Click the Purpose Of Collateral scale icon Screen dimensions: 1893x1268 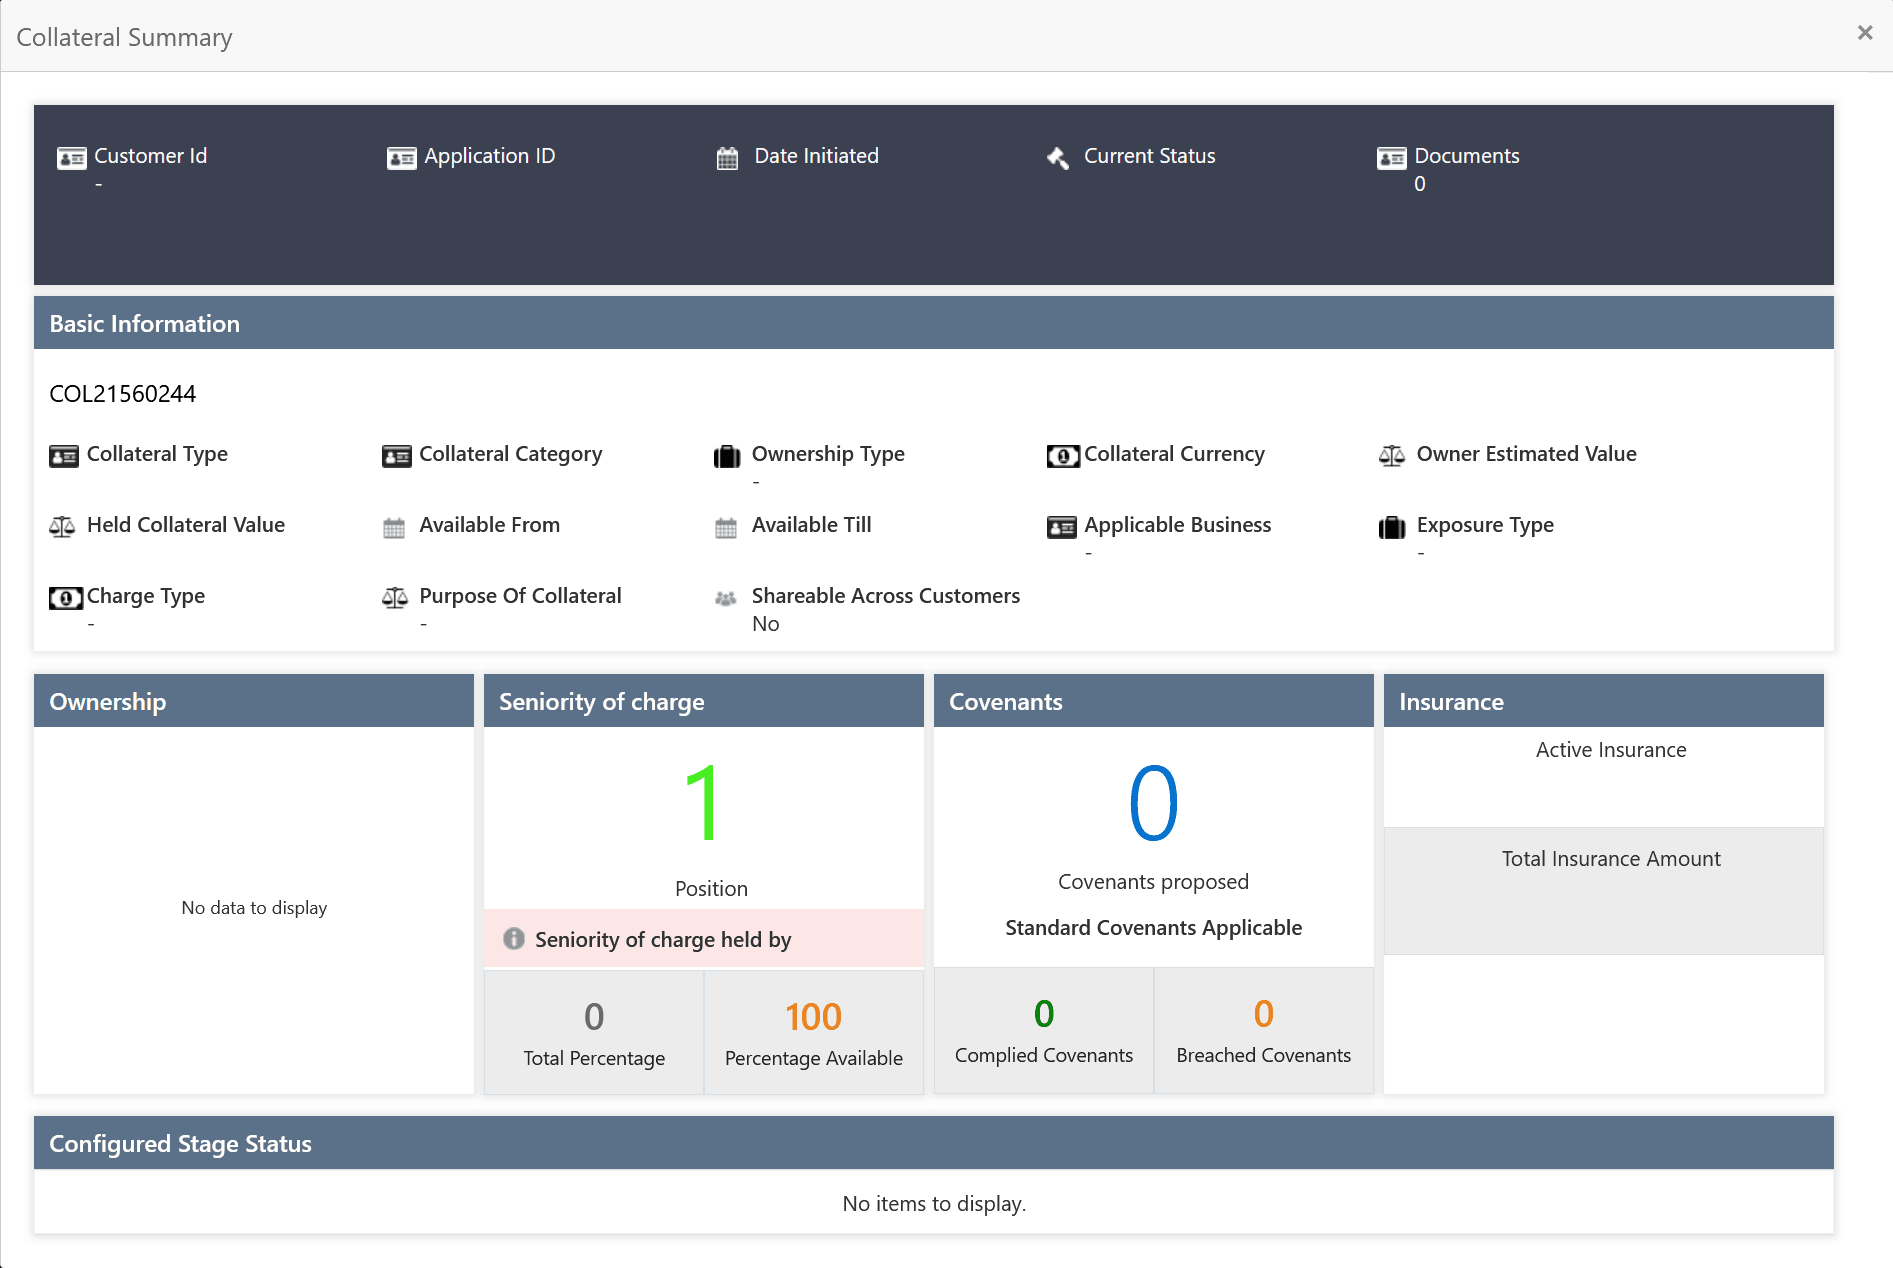(395, 598)
